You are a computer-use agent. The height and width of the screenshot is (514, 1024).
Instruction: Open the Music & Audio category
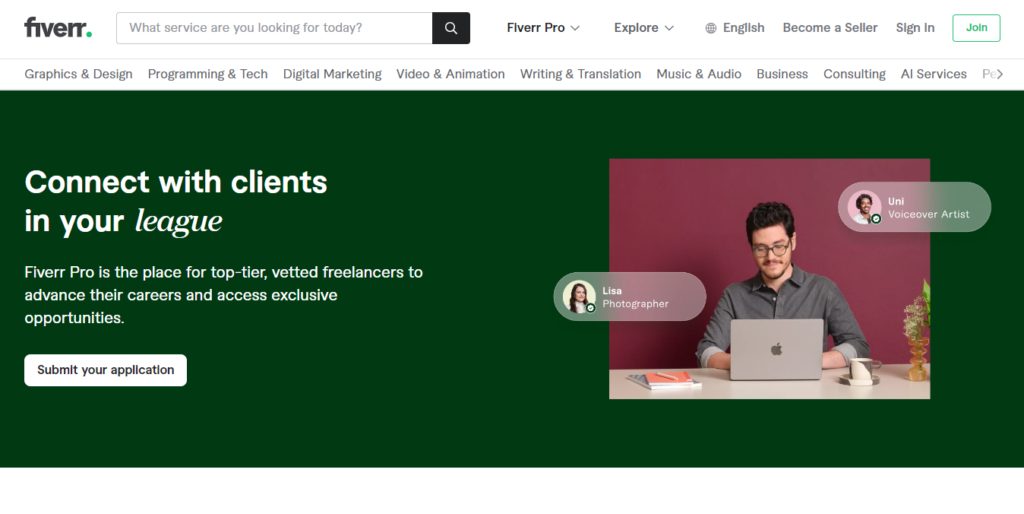699,74
